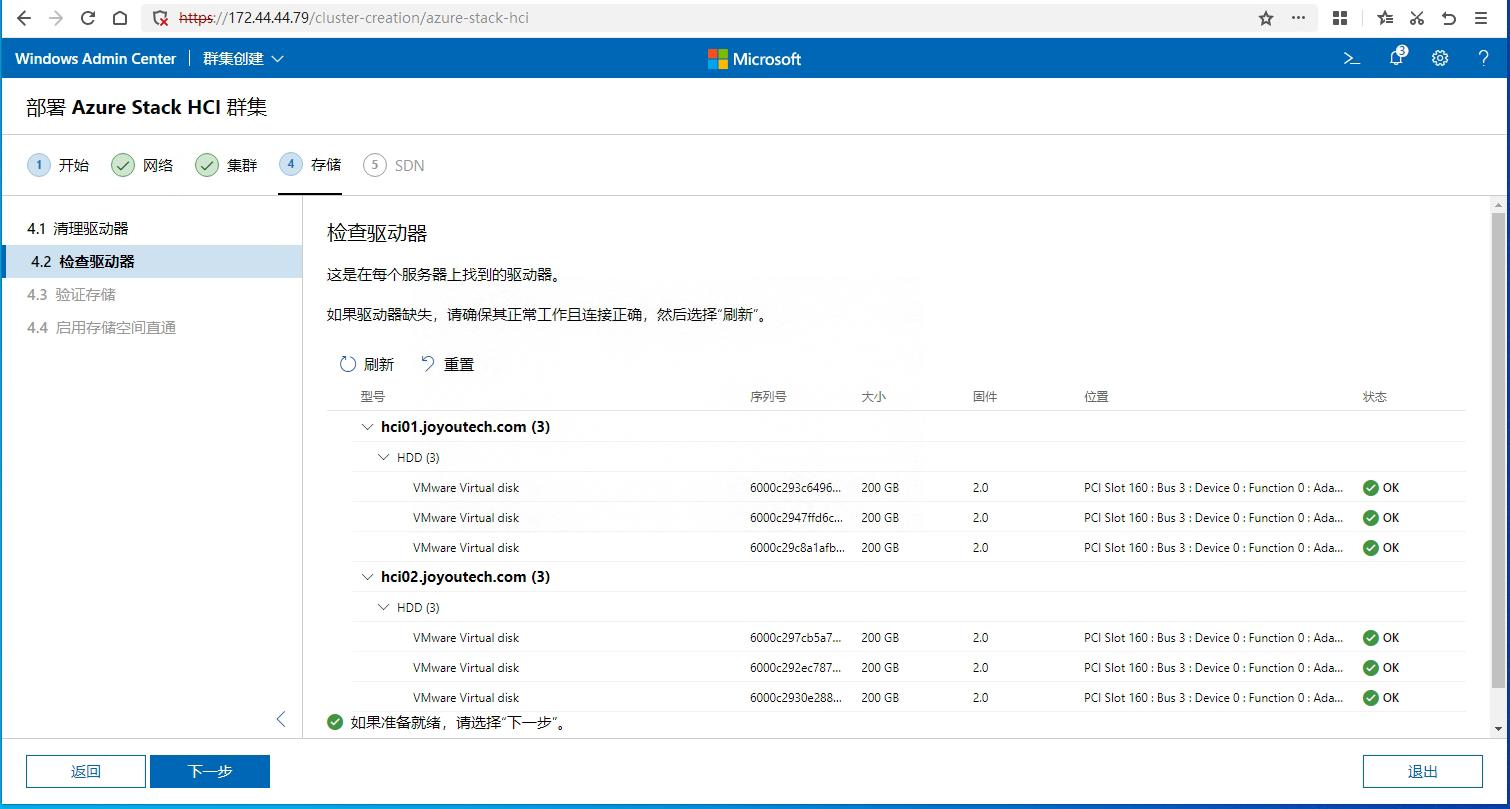
Task: Open the settings gear icon
Action: (x=1440, y=59)
